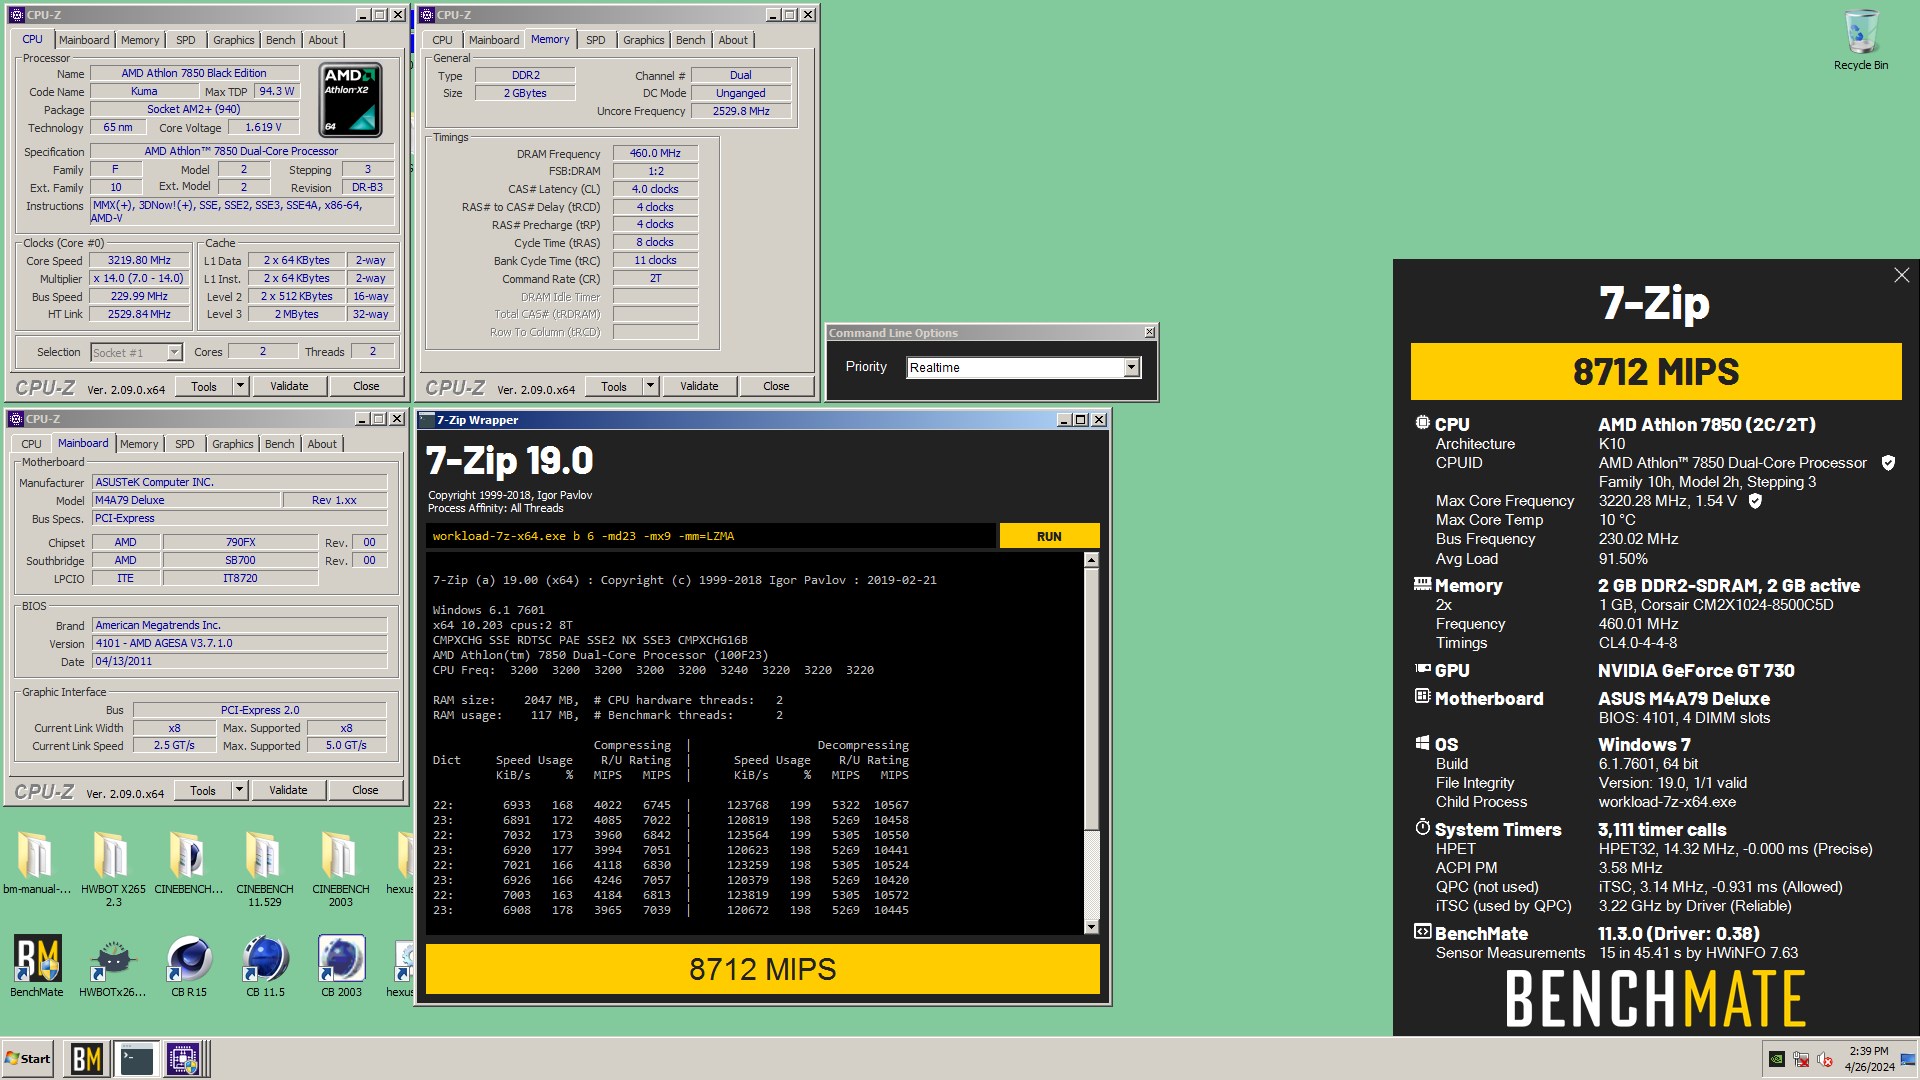
Task: Click the Core Voltage value '1.619 V'
Action: (x=263, y=127)
